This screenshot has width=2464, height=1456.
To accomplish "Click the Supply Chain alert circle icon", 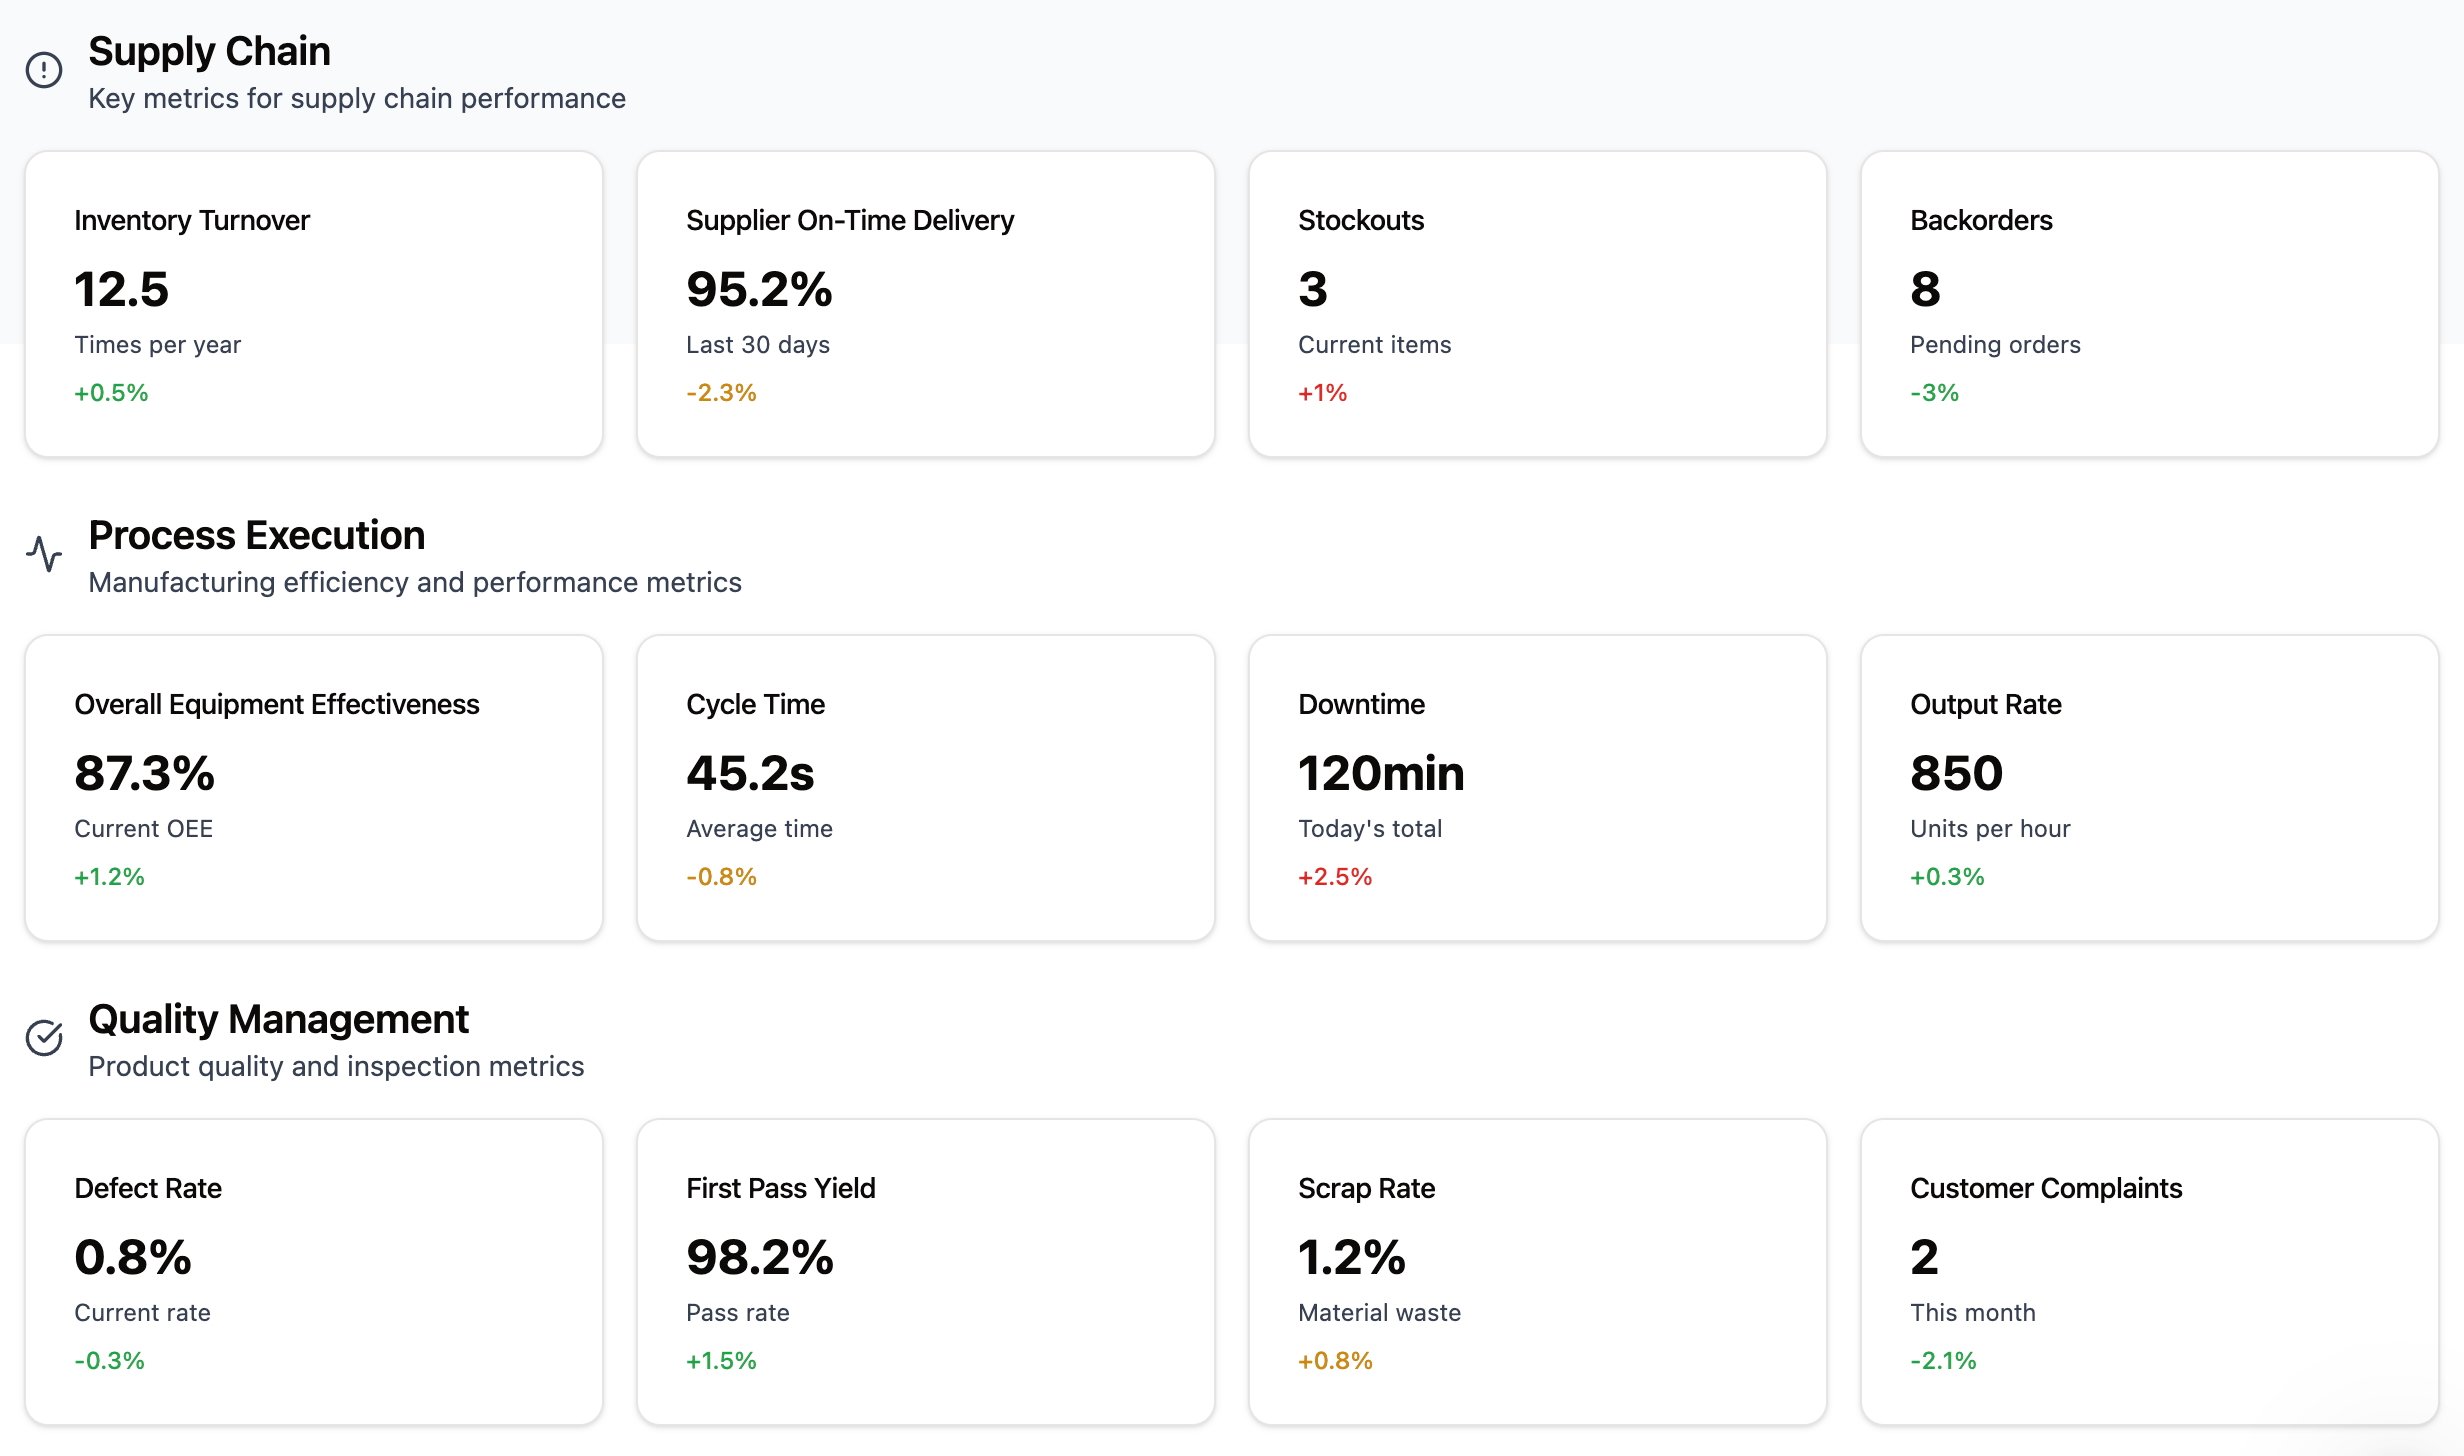I will pos(44,70).
